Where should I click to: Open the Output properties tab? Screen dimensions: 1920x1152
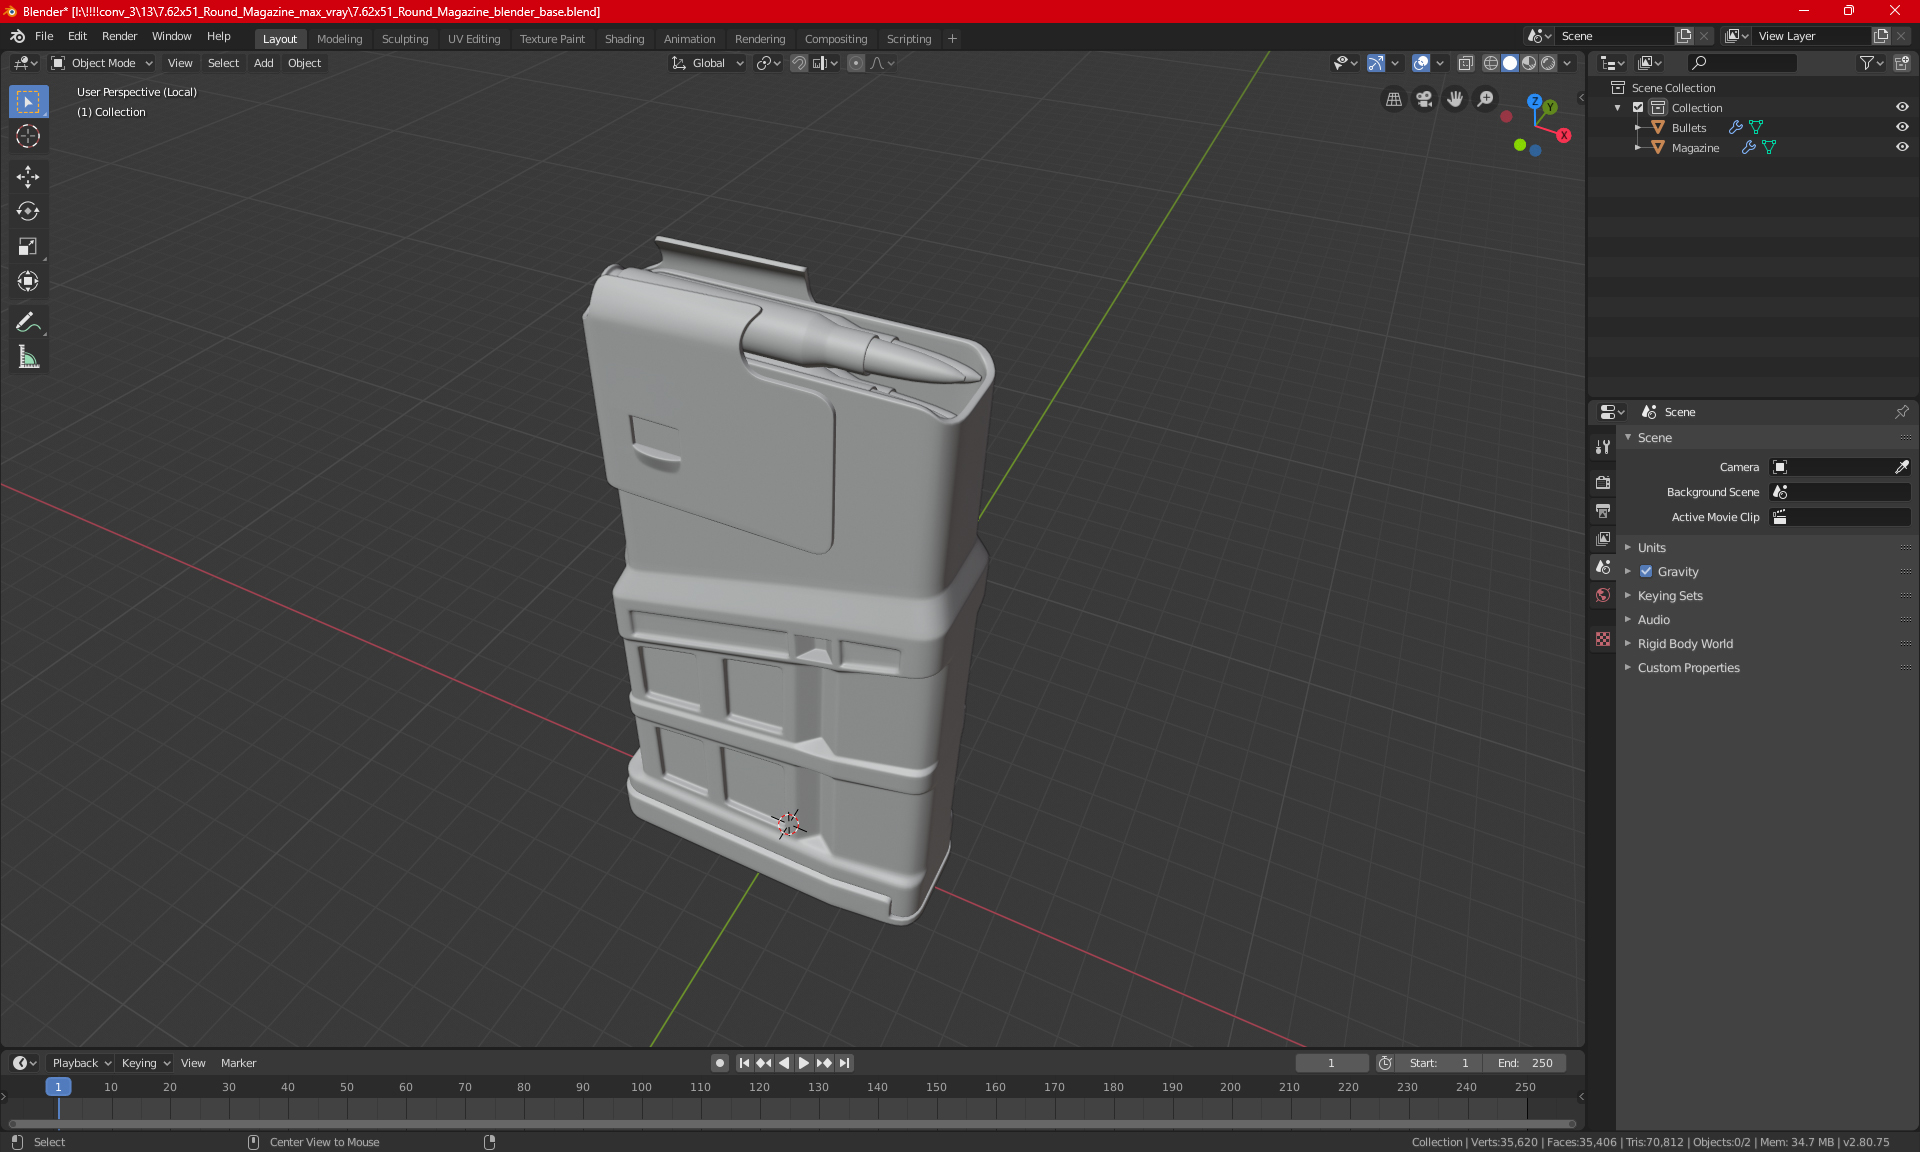pyautogui.click(x=1603, y=510)
